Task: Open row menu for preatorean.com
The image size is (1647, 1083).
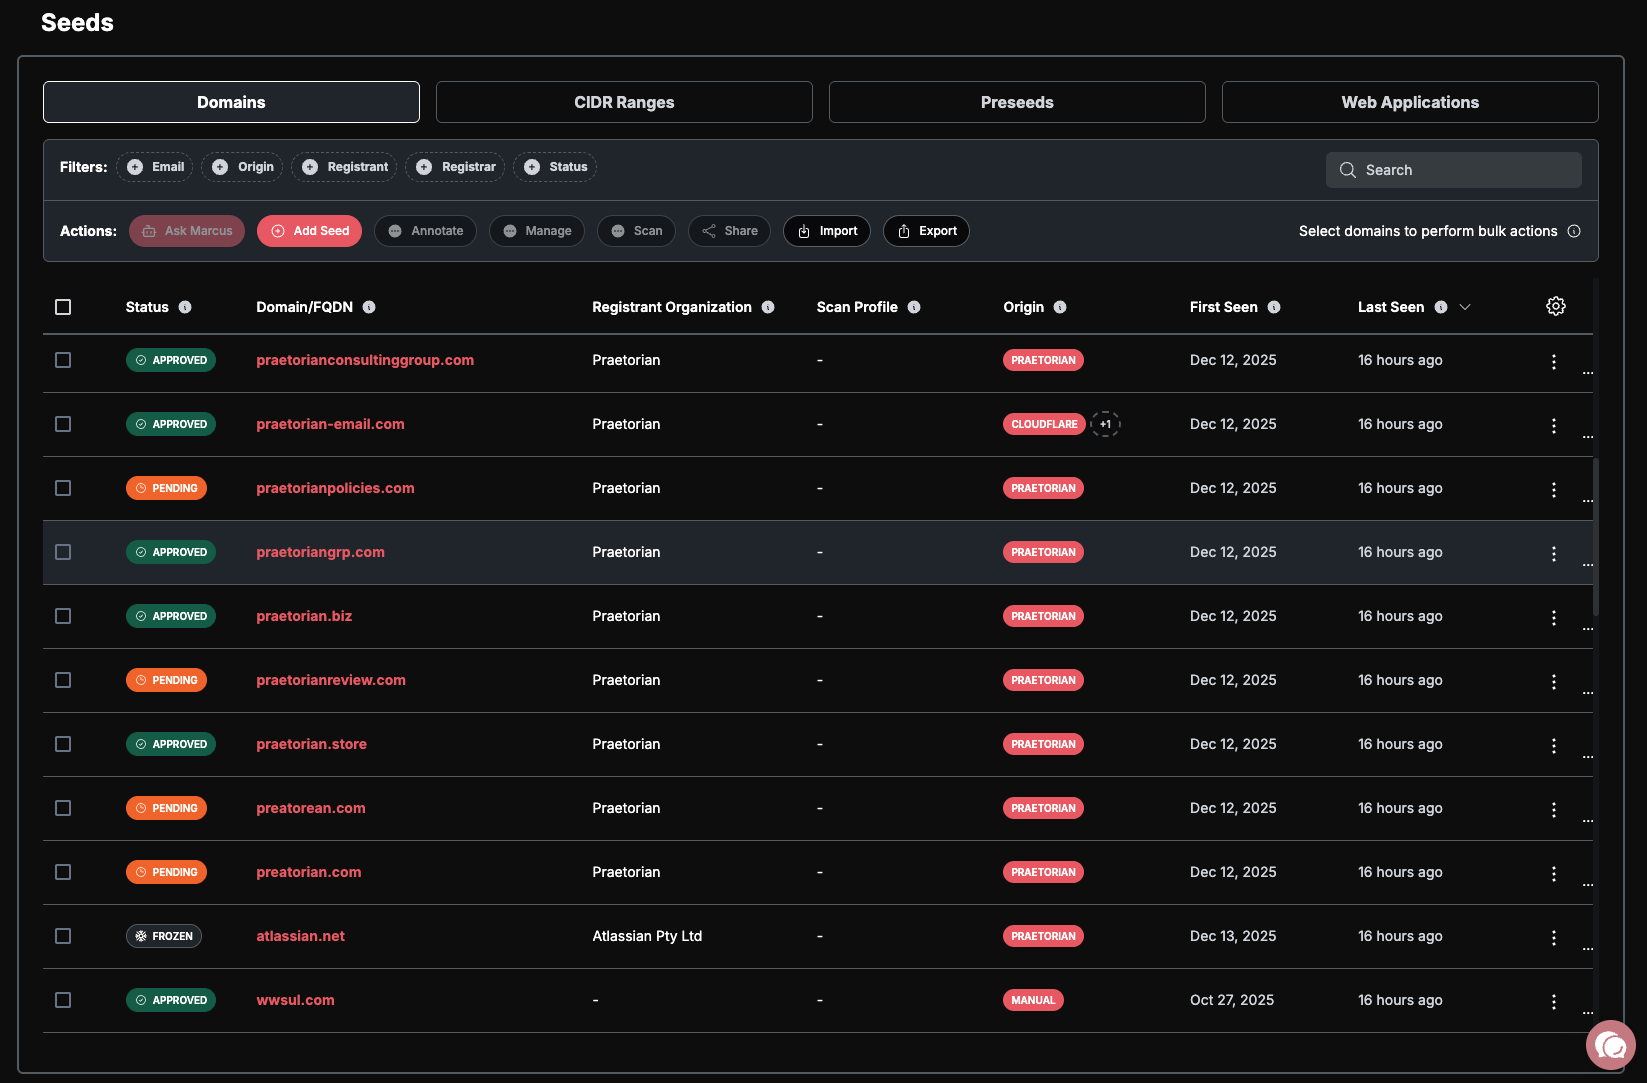Action: point(1554,809)
